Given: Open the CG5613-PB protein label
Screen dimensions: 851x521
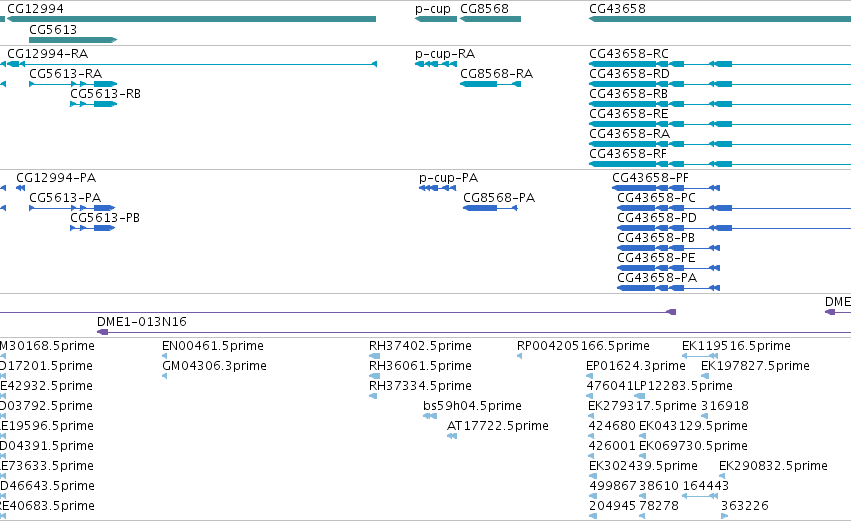Looking at the screenshot, I should (105, 218).
